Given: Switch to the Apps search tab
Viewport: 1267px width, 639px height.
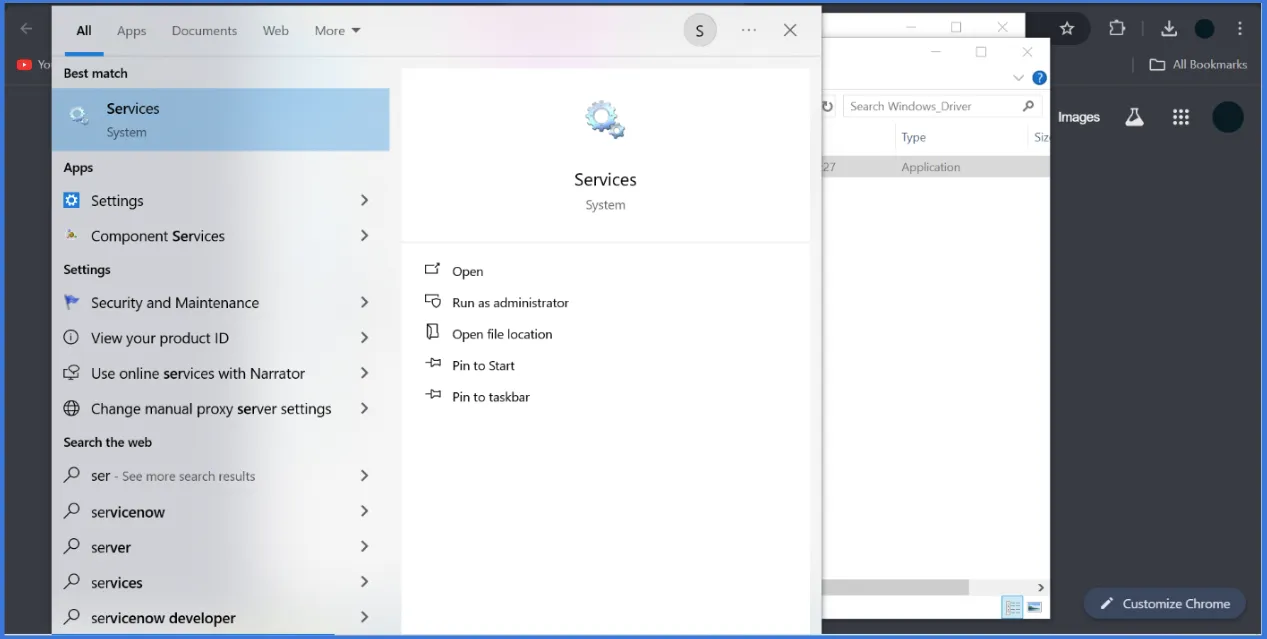Looking at the screenshot, I should point(131,31).
